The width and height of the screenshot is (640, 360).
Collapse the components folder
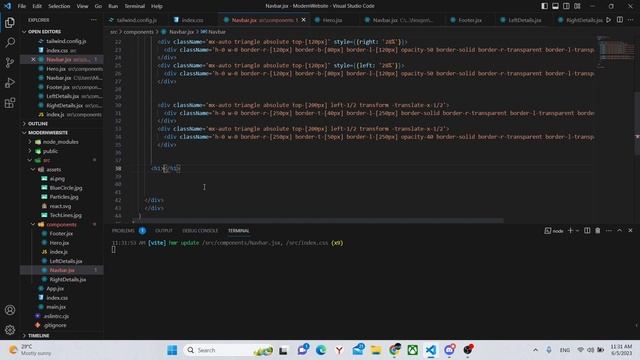click(61, 224)
